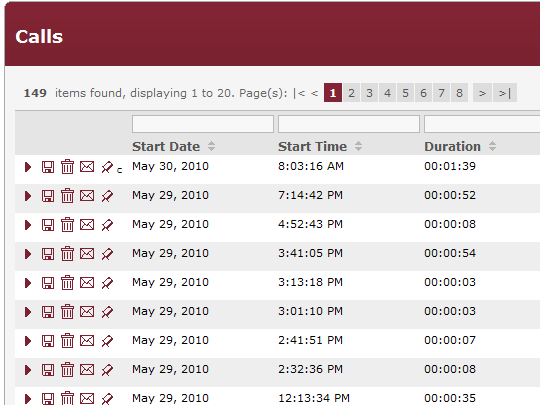Sort the table by Start Time
The width and height of the screenshot is (540, 405).
click(320, 146)
